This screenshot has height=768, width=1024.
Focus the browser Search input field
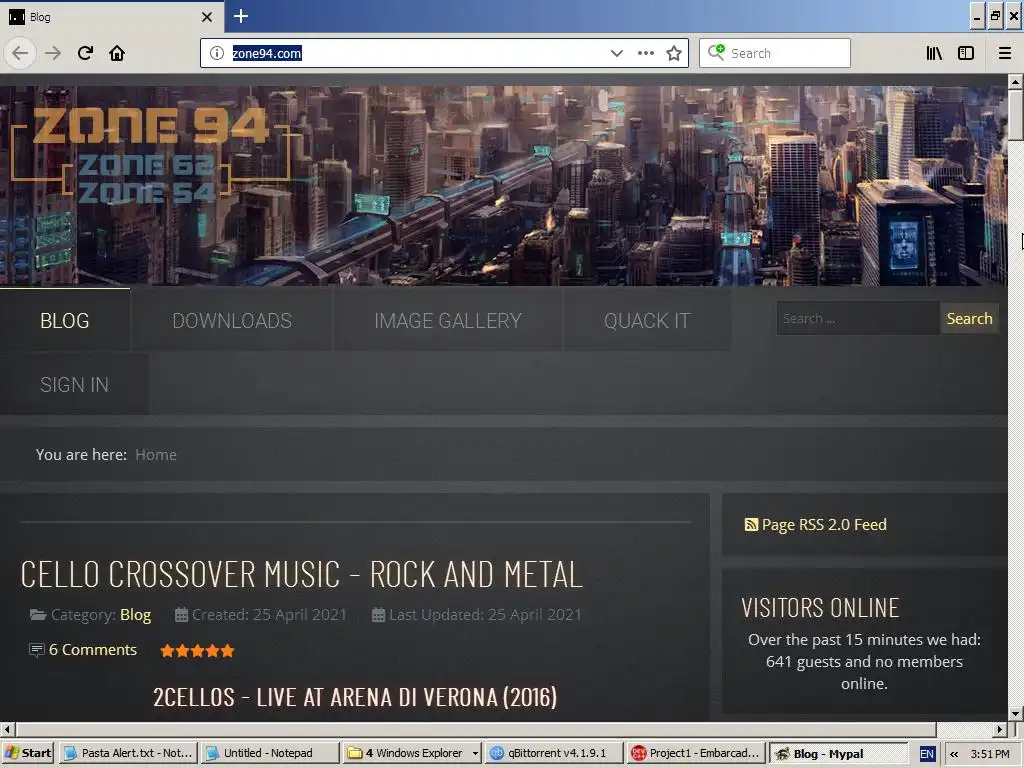point(775,53)
